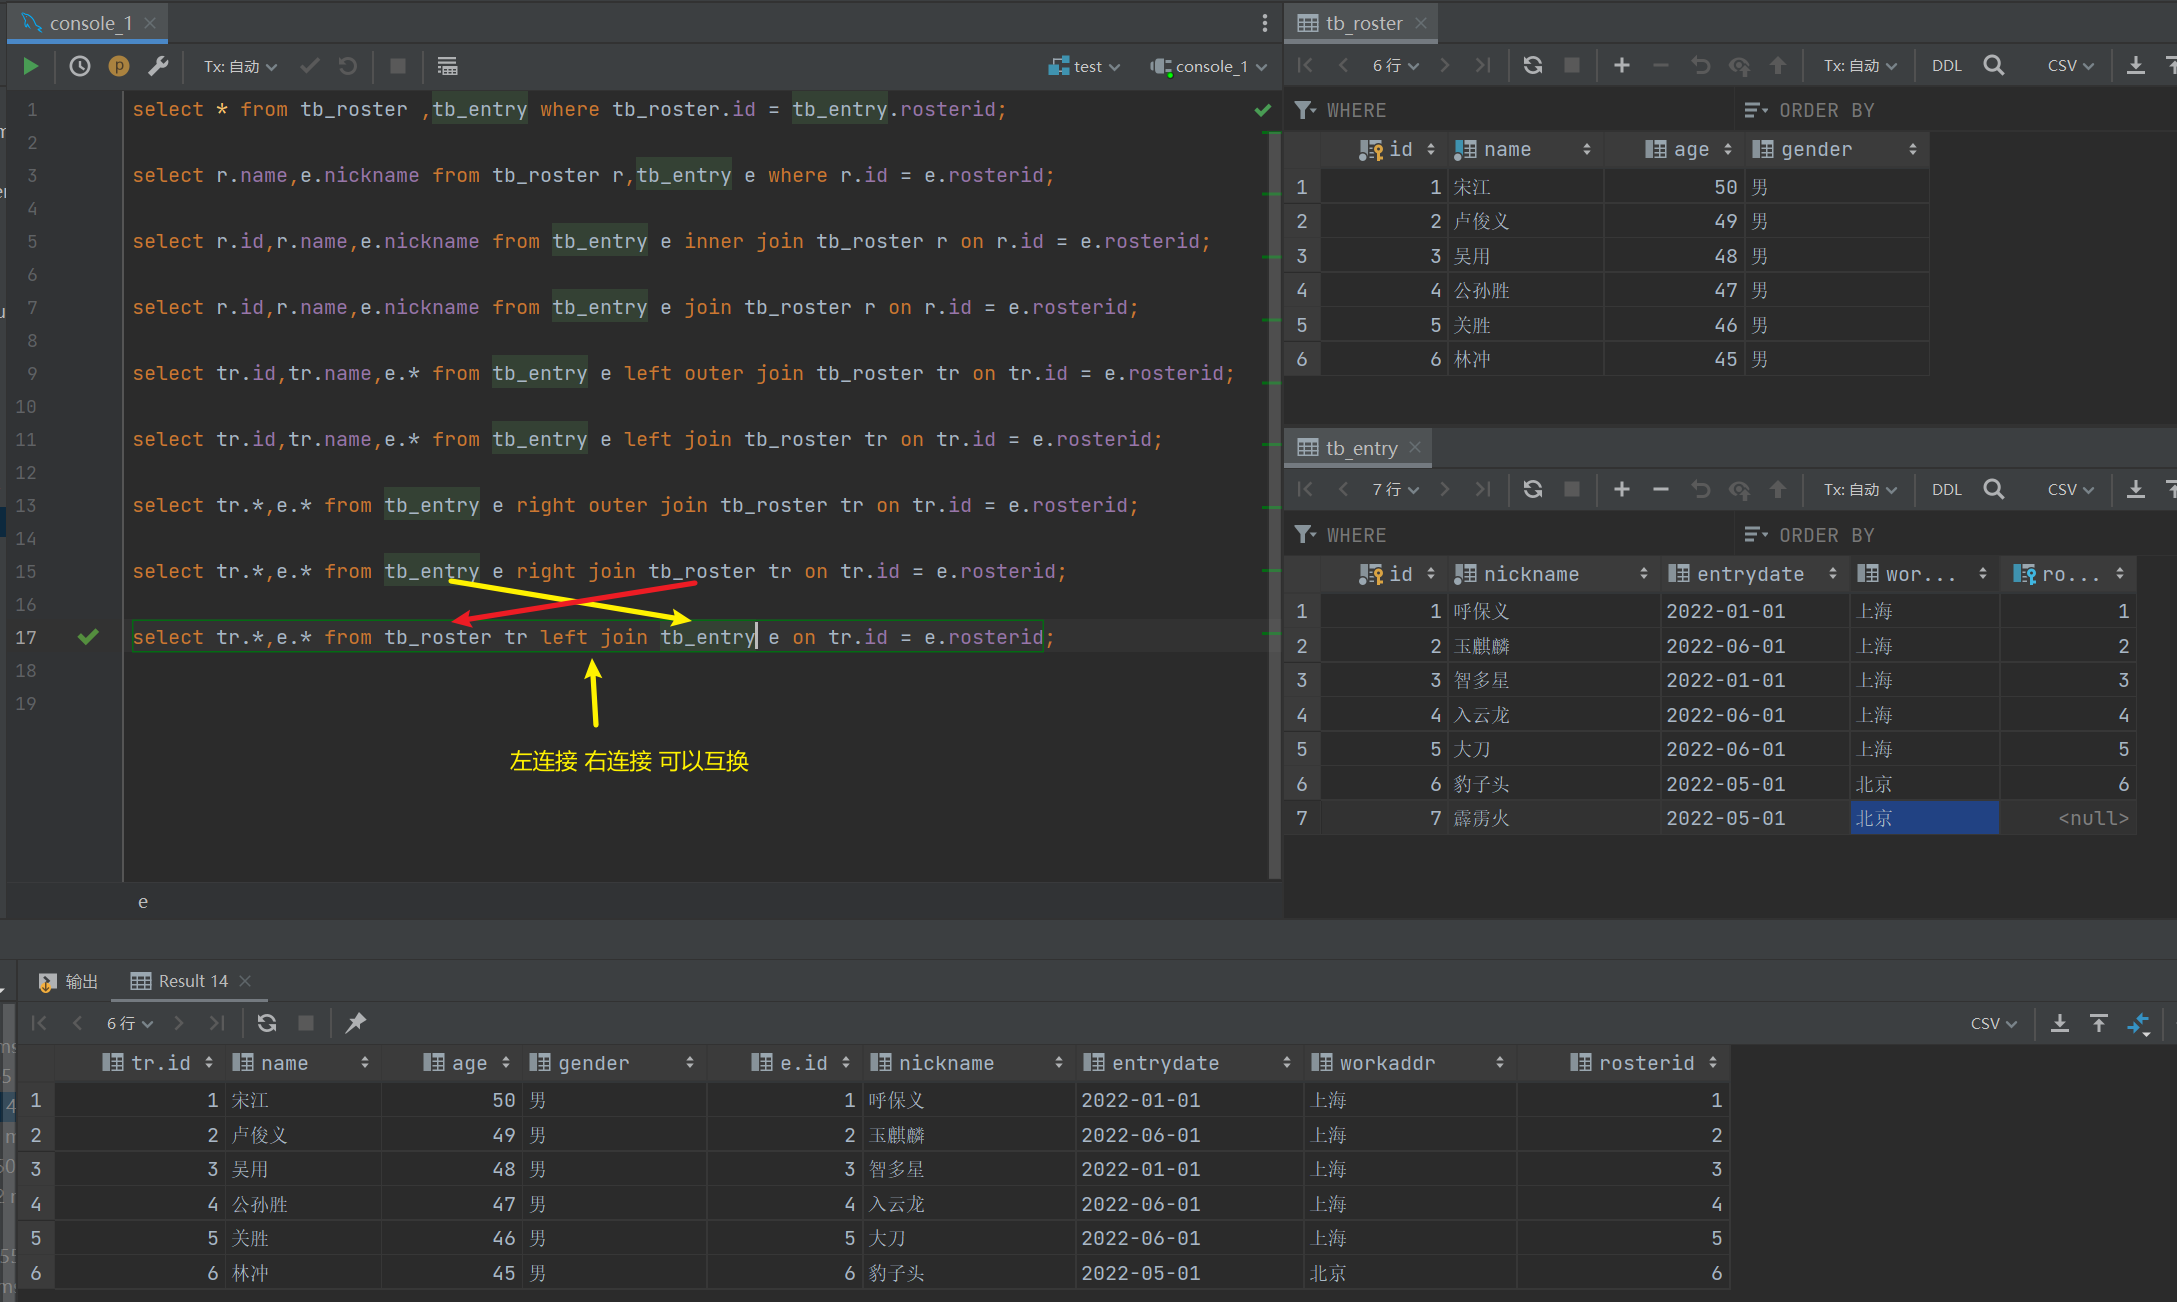Switch to the tb_entry tab
The image size is (2177, 1302).
(1358, 448)
